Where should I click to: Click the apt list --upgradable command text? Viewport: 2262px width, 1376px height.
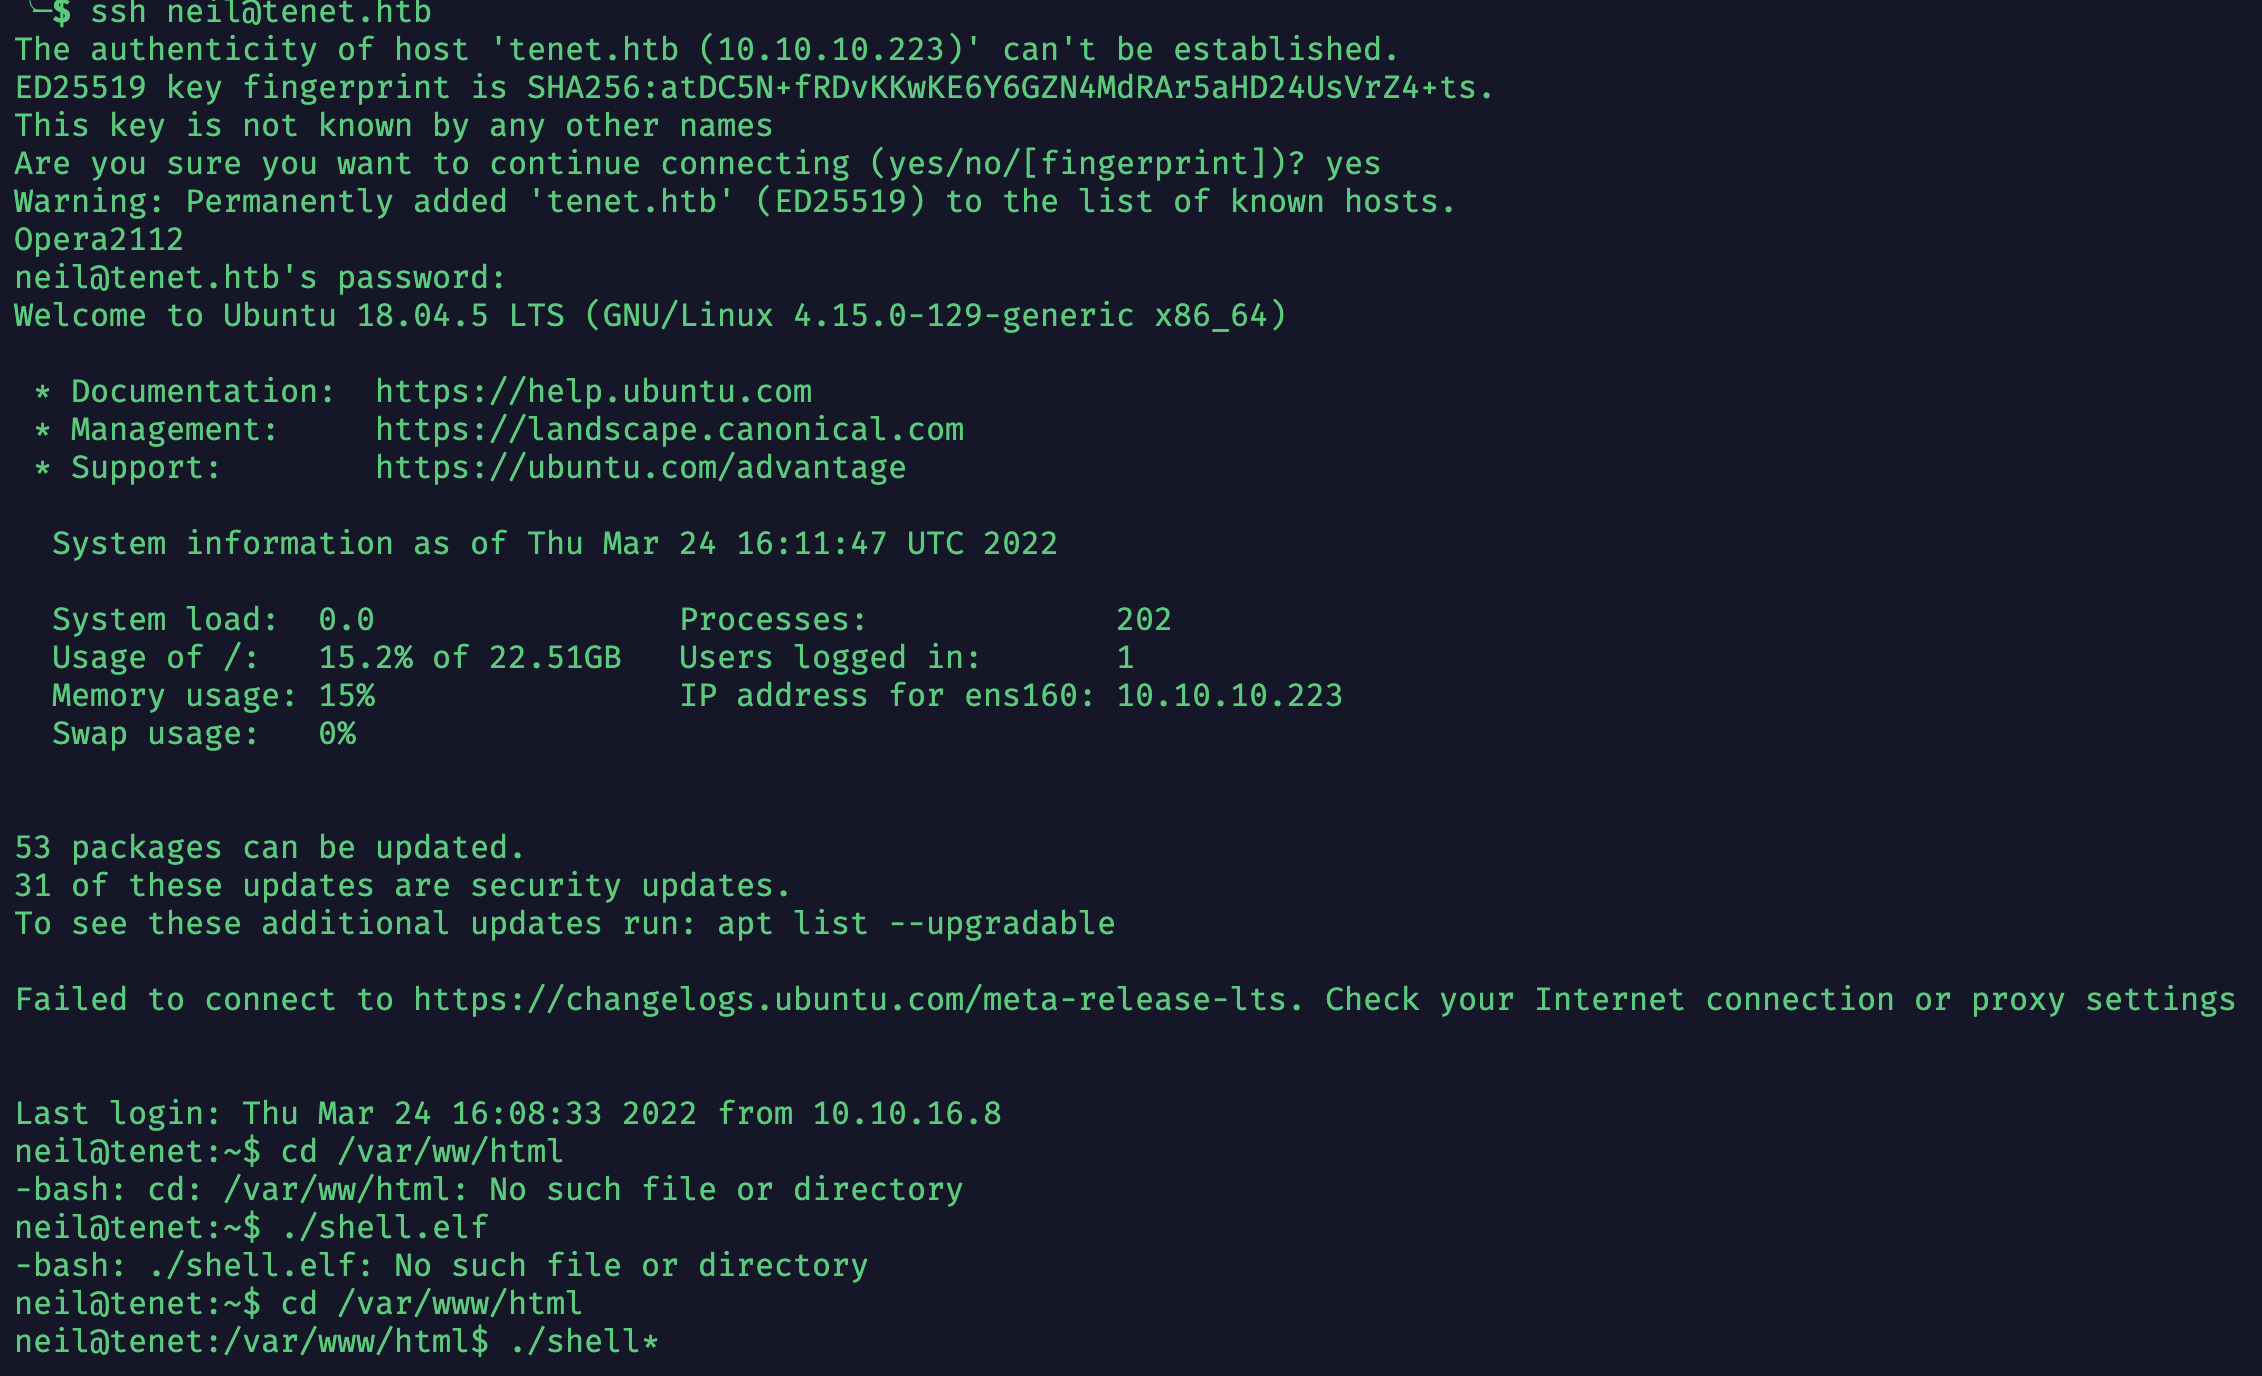916,924
